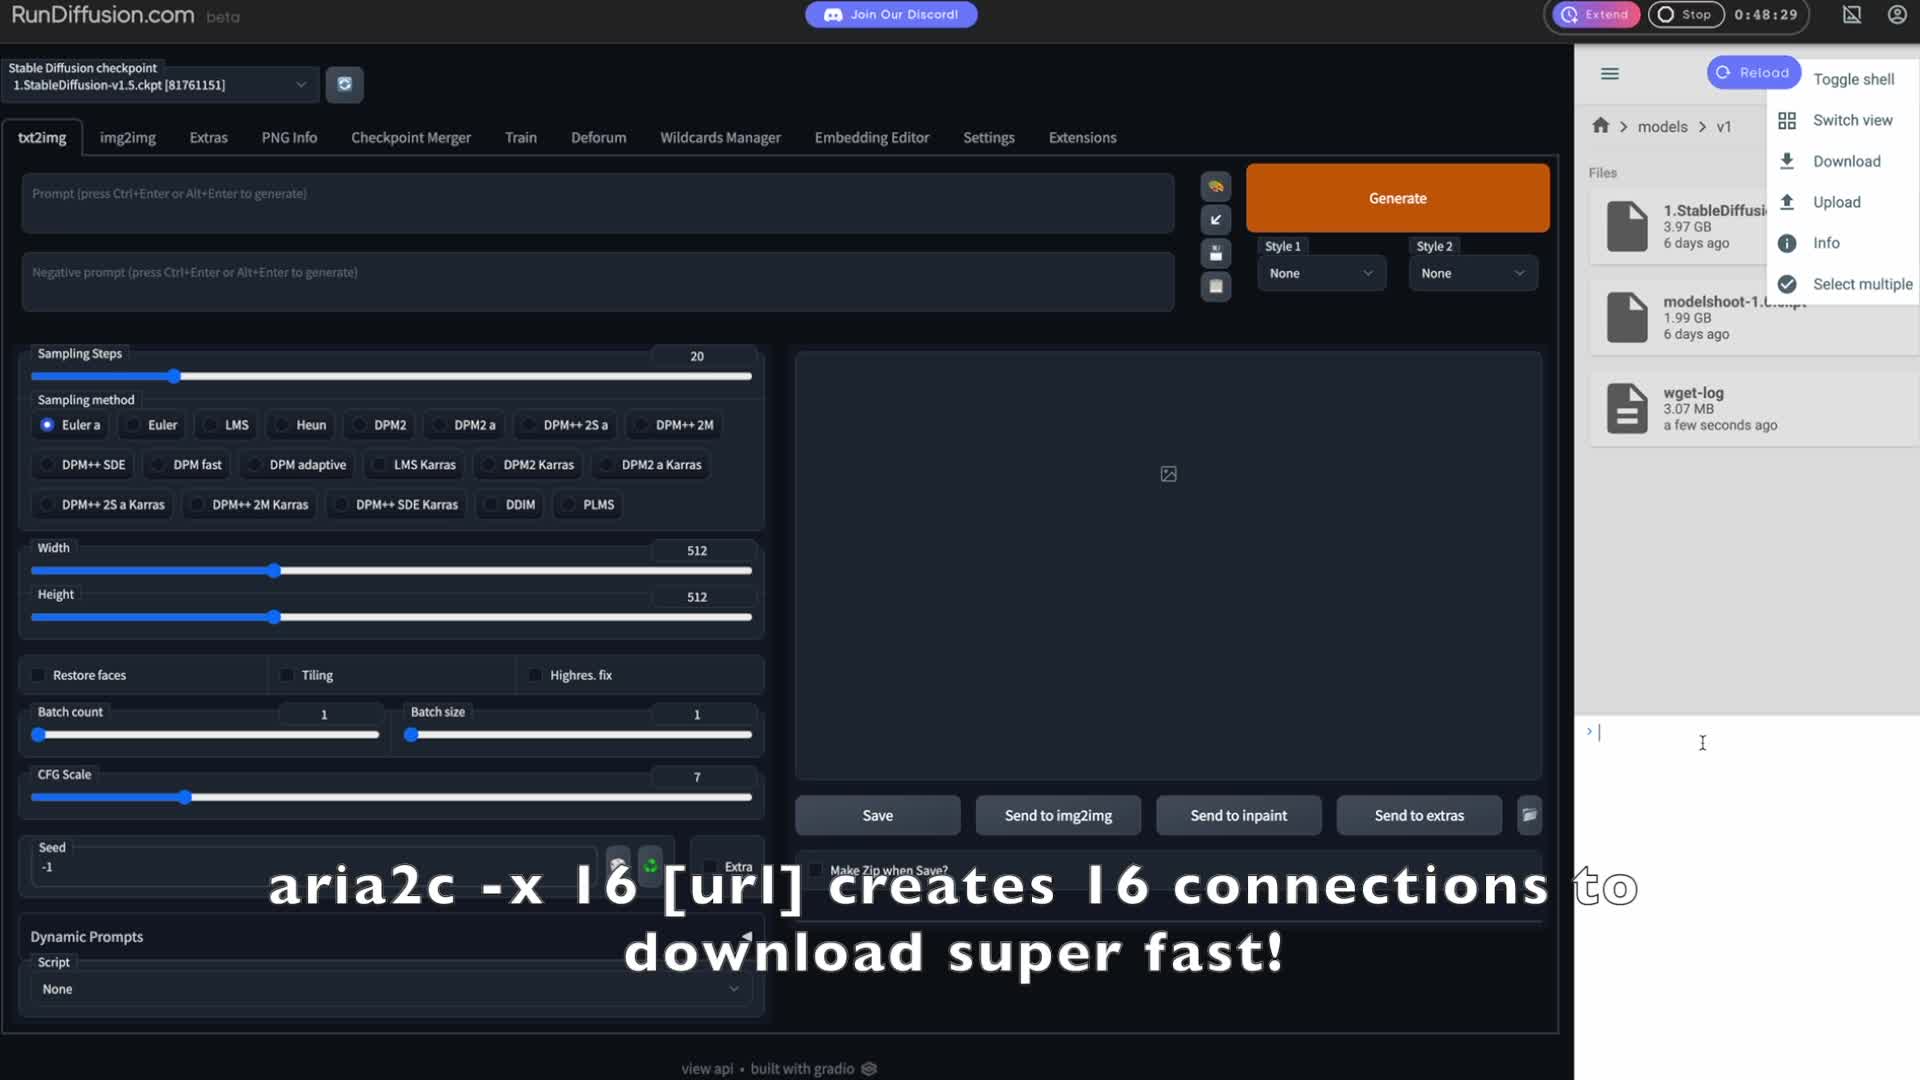This screenshot has height=1080, width=1920.
Task: Click the v1 breadcrumb folder
Action: (x=1723, y=126)
